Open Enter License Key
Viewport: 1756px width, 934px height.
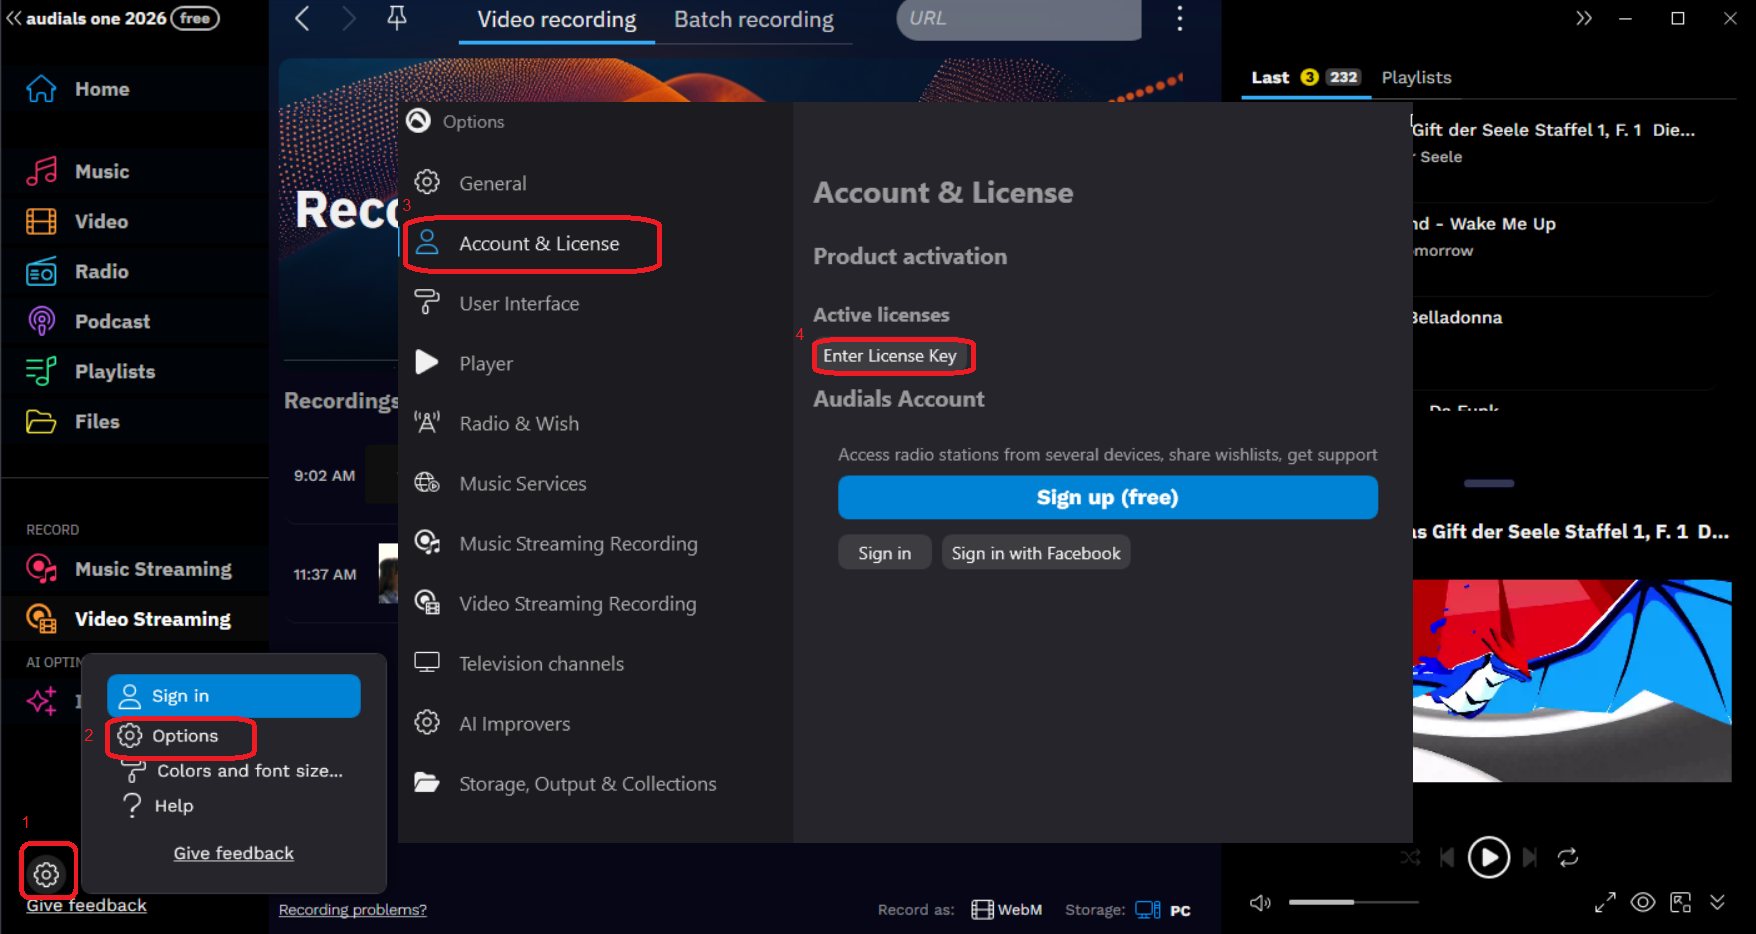(x=893, y=356)
